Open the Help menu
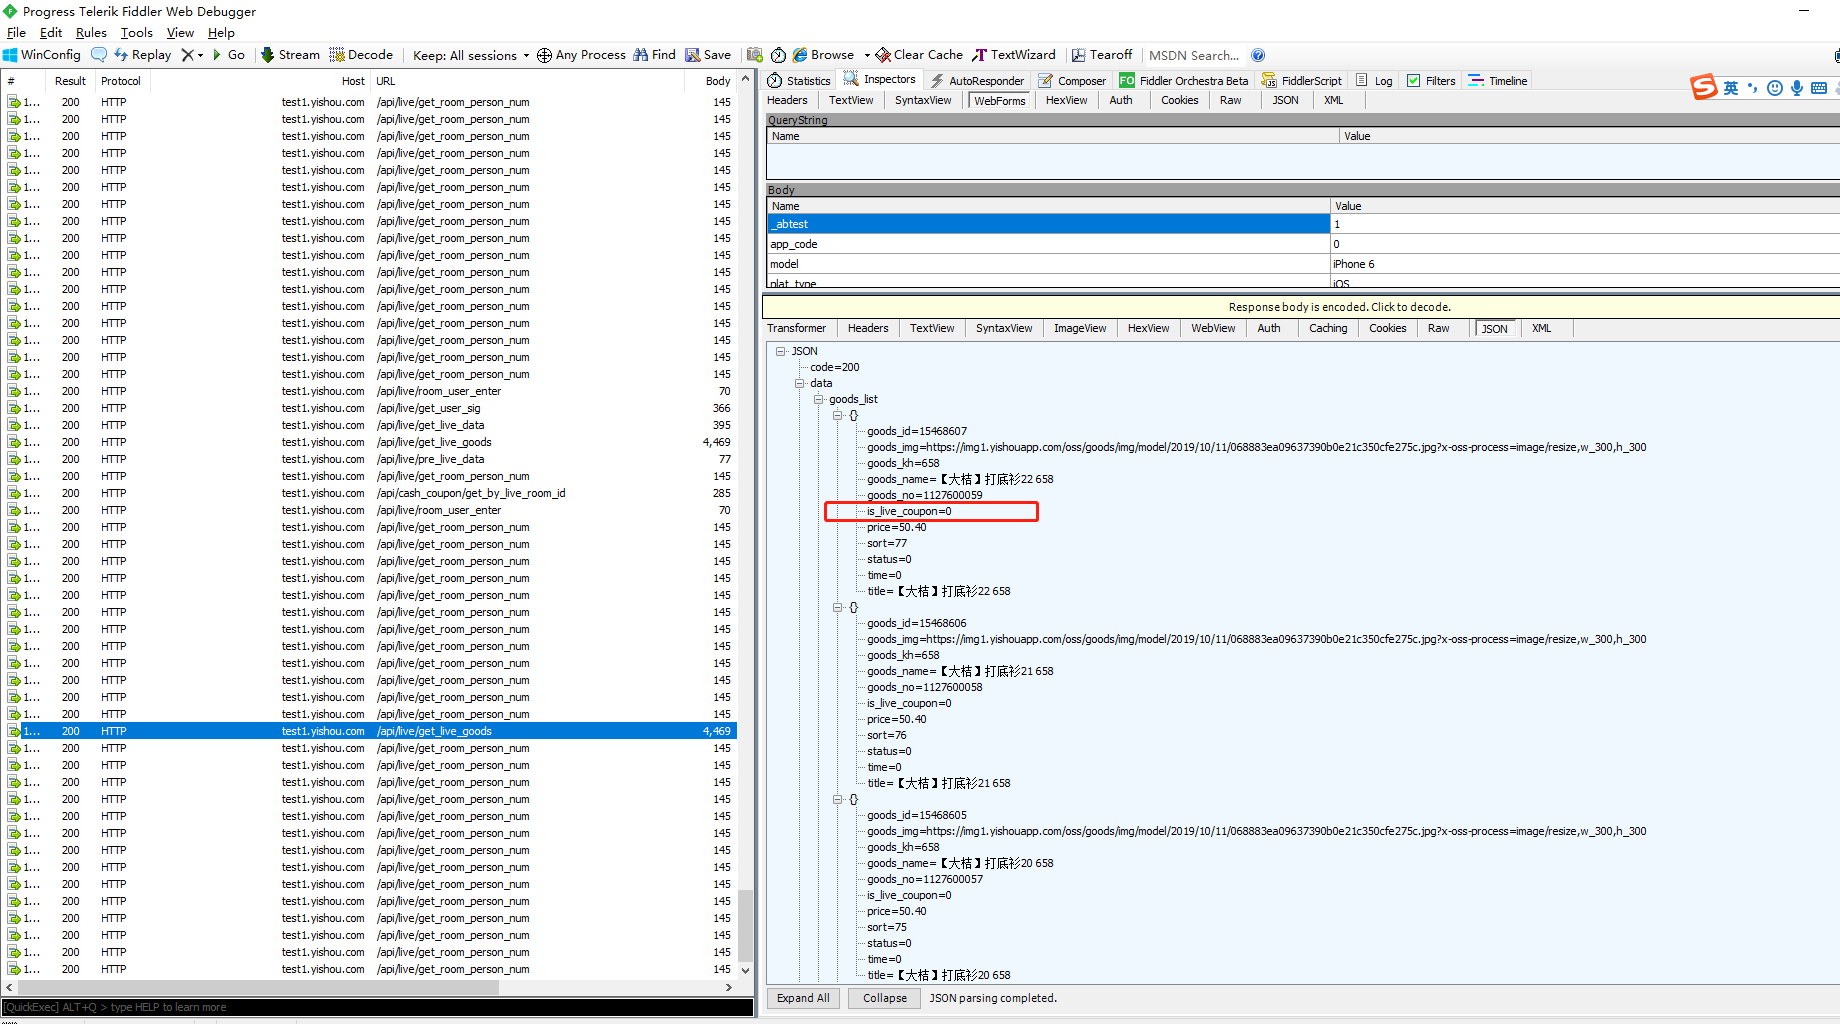This screenshot has width=1840, height=1024. [x=221, y=33]
